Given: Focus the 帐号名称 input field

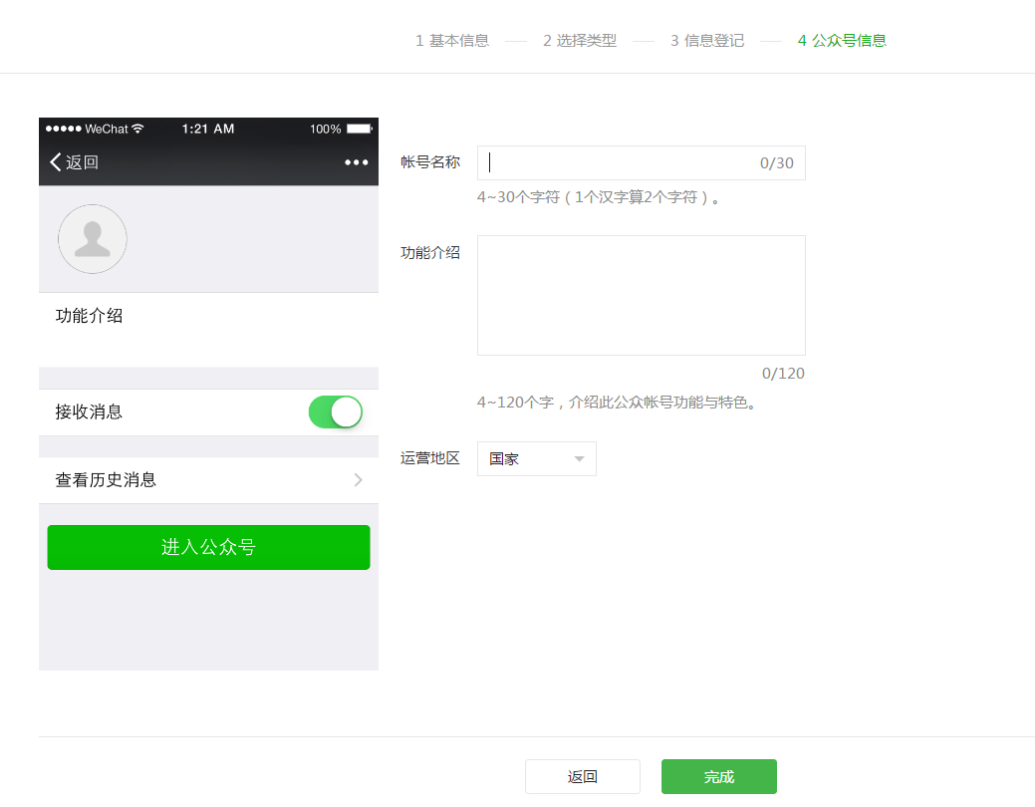Looking at the screenshot, I should [x=620, y=163].
